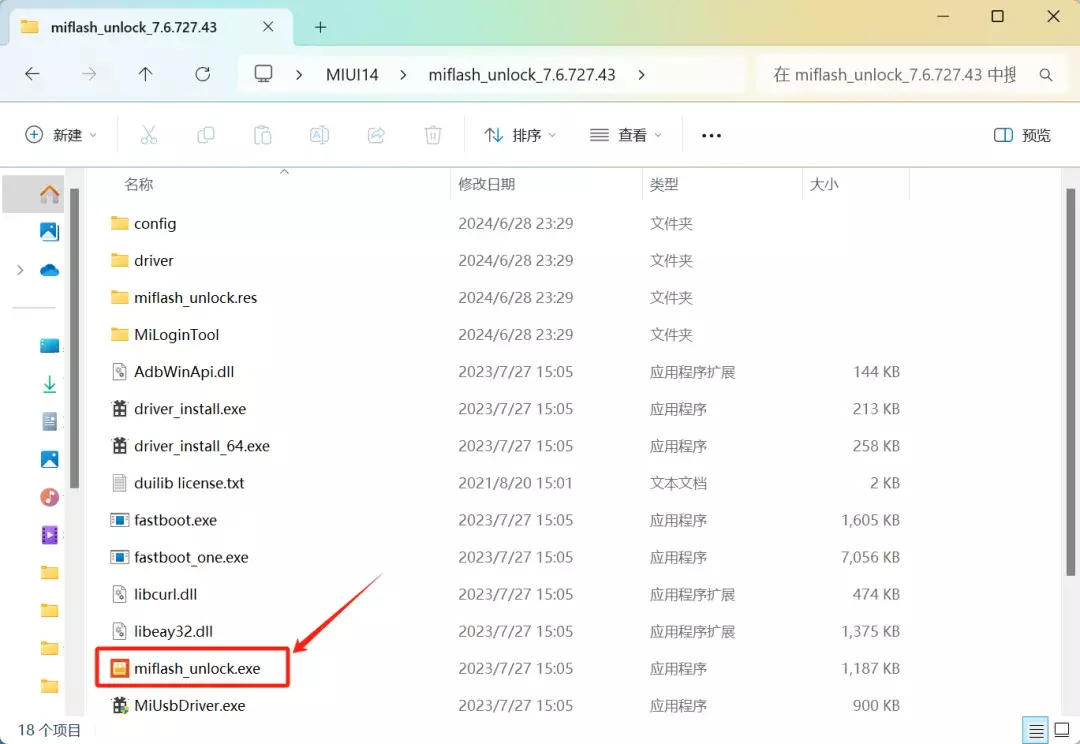The image size is (1080, 744).
Task: Open the more options ellipsis menu
Action: tap(712, 136)
